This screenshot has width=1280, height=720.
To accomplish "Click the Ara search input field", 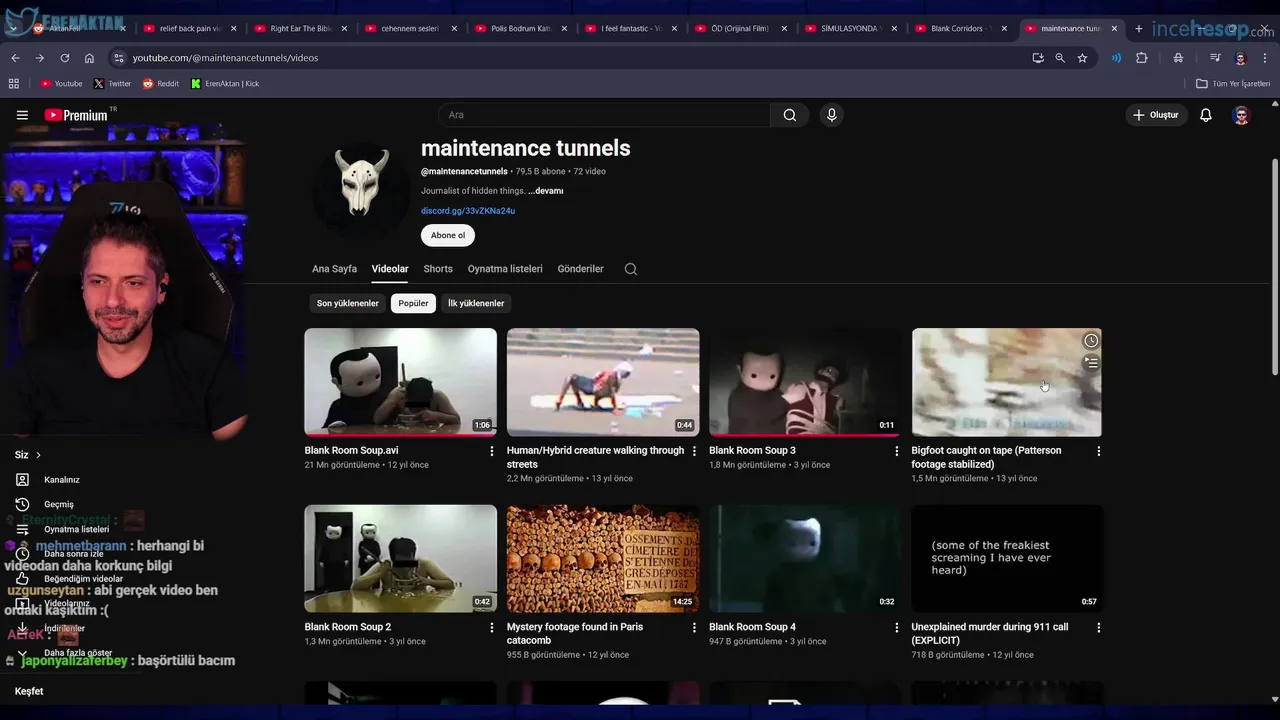I will pos(605,115).
